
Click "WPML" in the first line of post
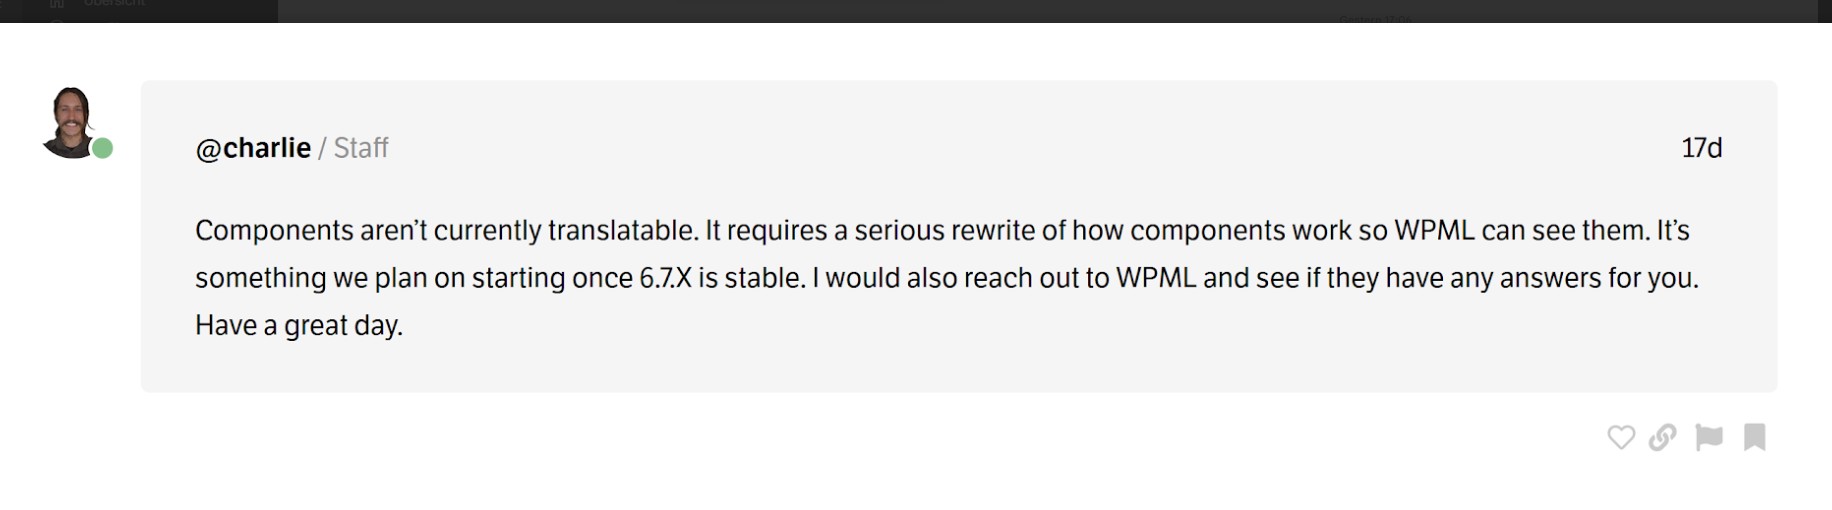point(1434,231)
